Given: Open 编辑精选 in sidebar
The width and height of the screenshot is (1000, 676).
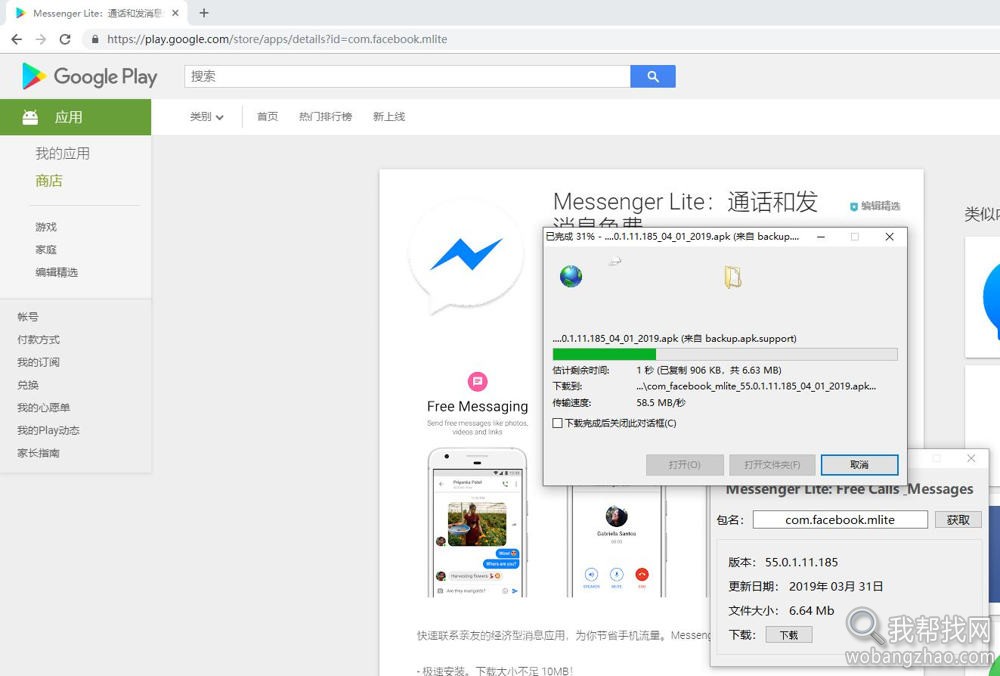Looking at the screenshot, I should click(57, 272).
